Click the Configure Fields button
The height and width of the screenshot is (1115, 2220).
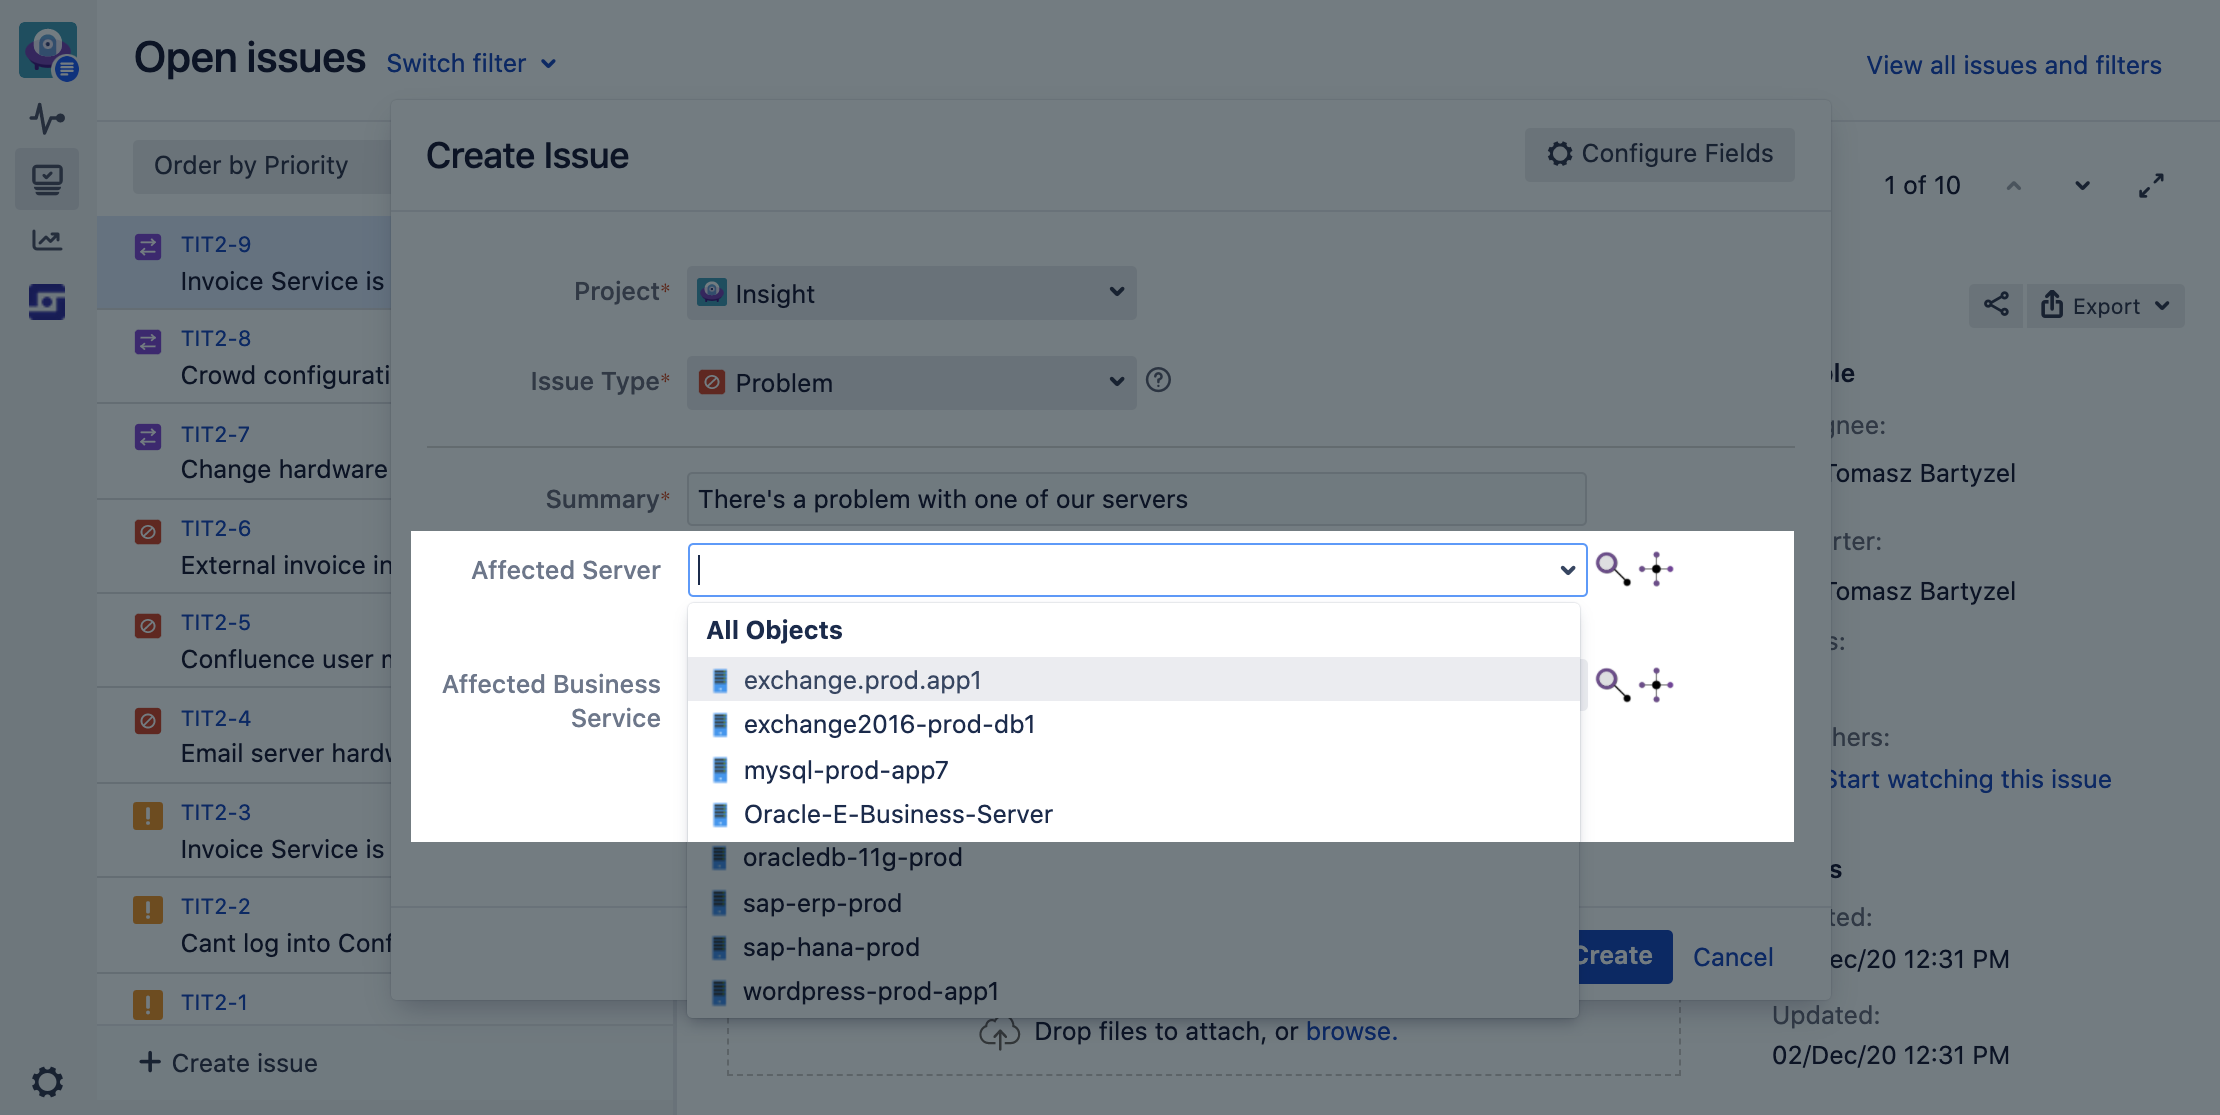tap(1659, 154)
